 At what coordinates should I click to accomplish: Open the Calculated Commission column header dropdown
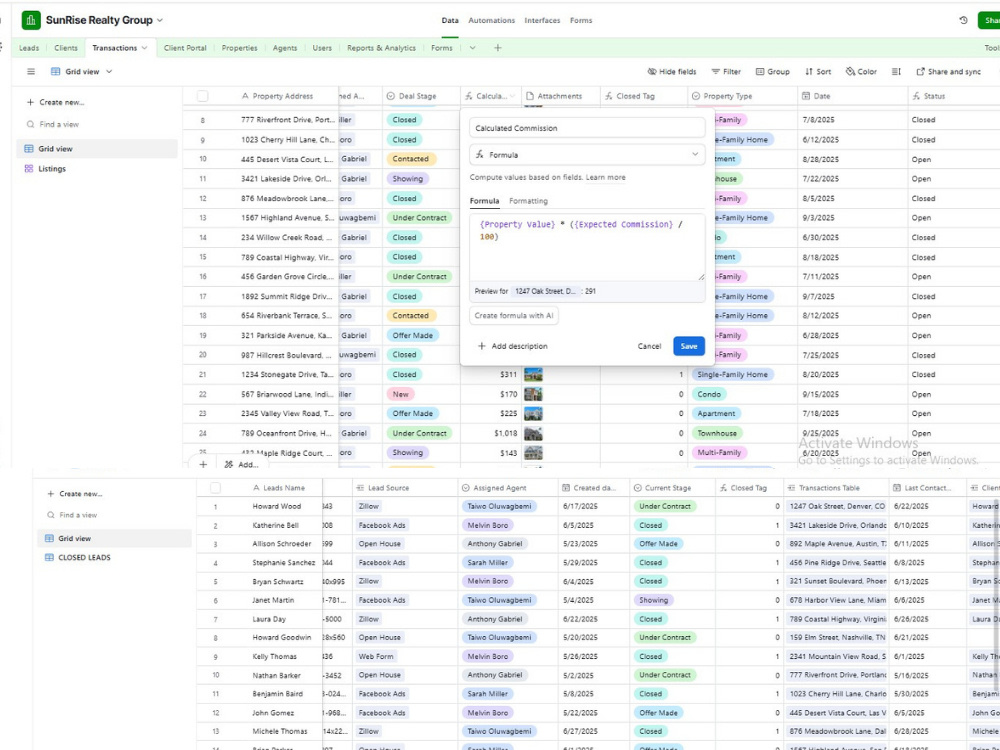513,96
